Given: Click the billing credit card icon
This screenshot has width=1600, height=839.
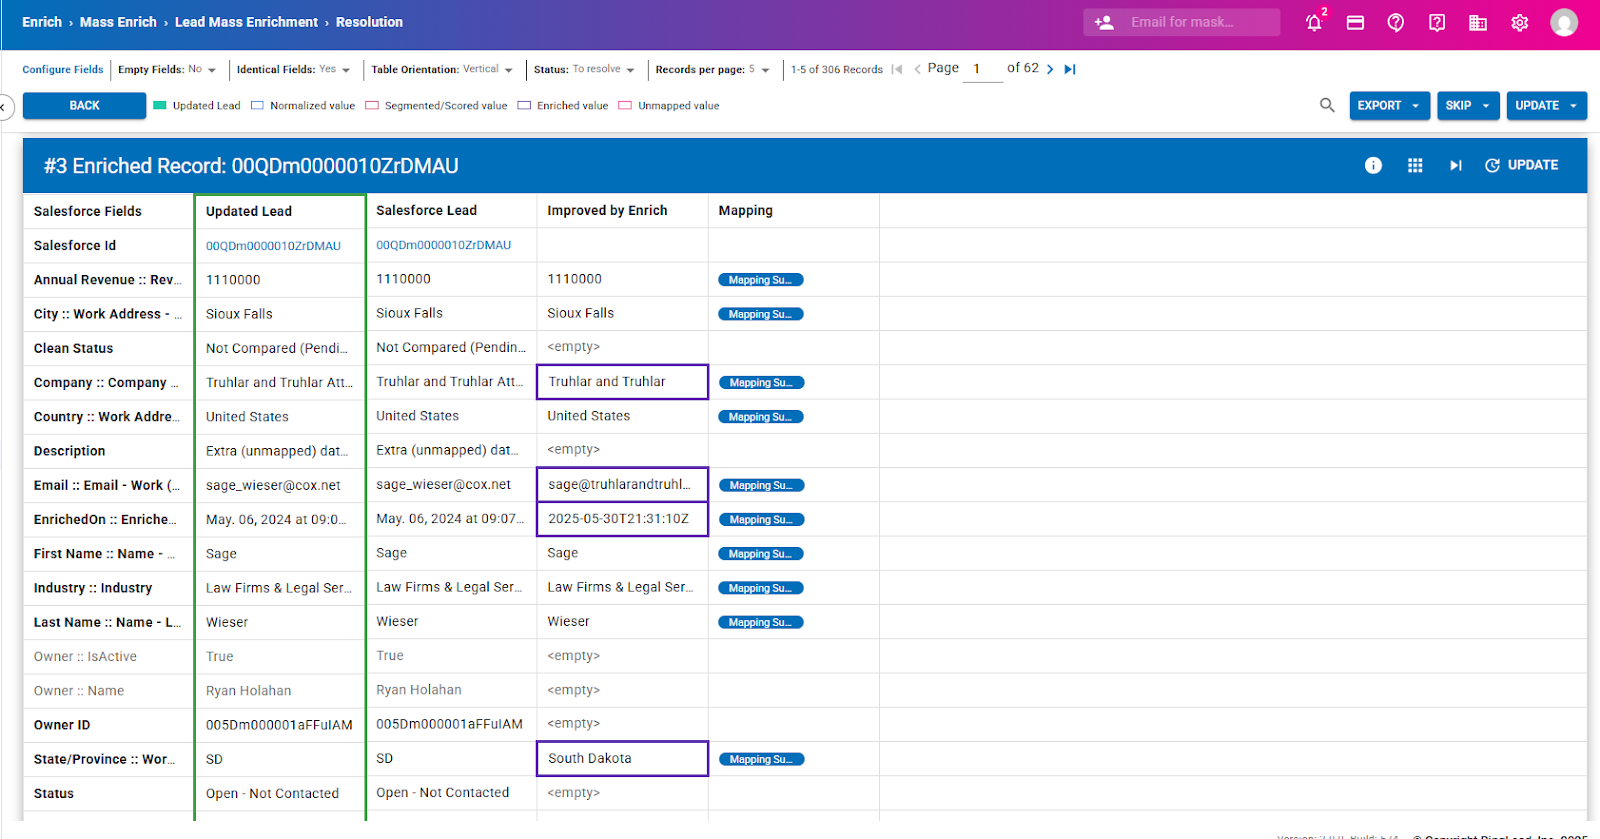Looking at the screenshot, I should pyautogui.click(x=1355, y=22).
